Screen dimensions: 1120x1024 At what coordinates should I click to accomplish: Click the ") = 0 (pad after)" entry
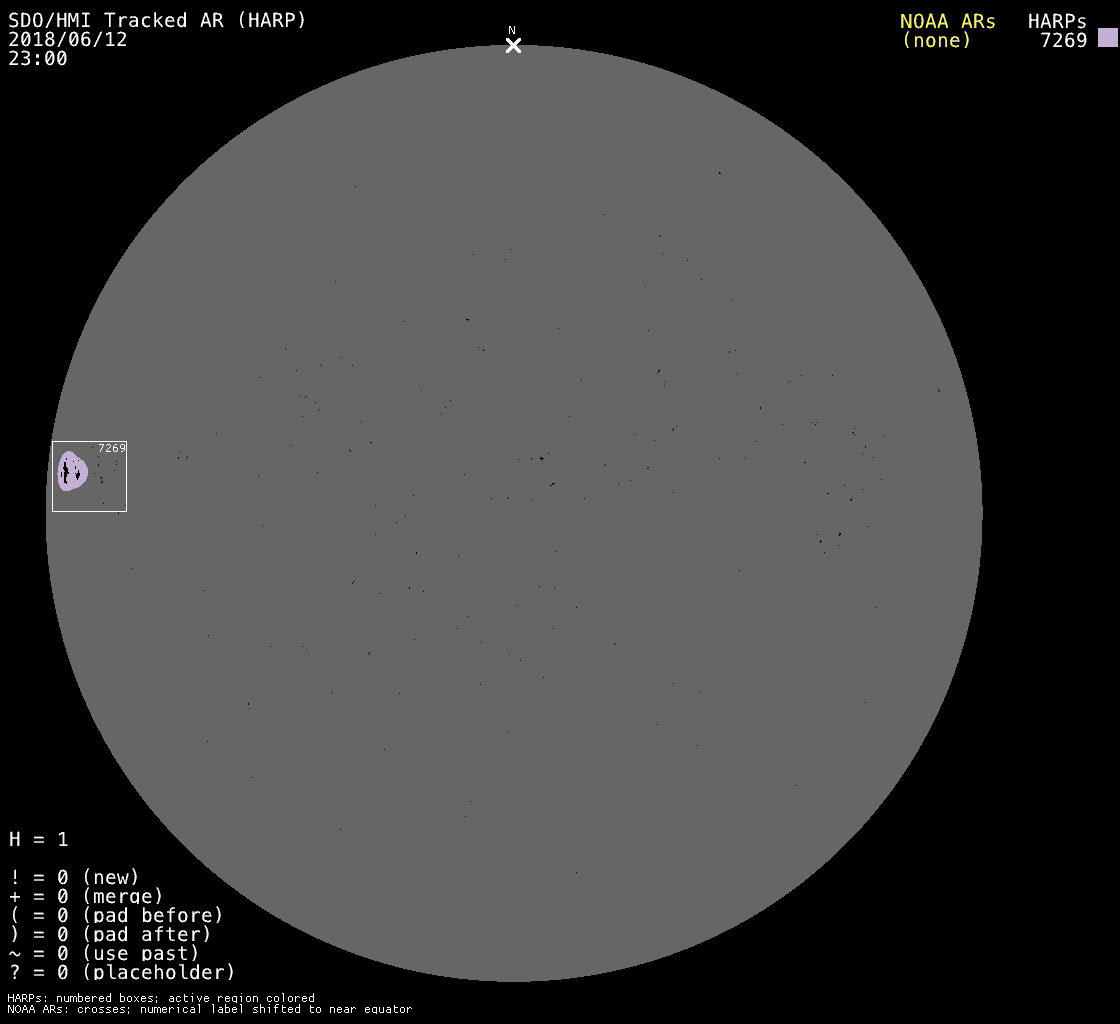point(110,934)
